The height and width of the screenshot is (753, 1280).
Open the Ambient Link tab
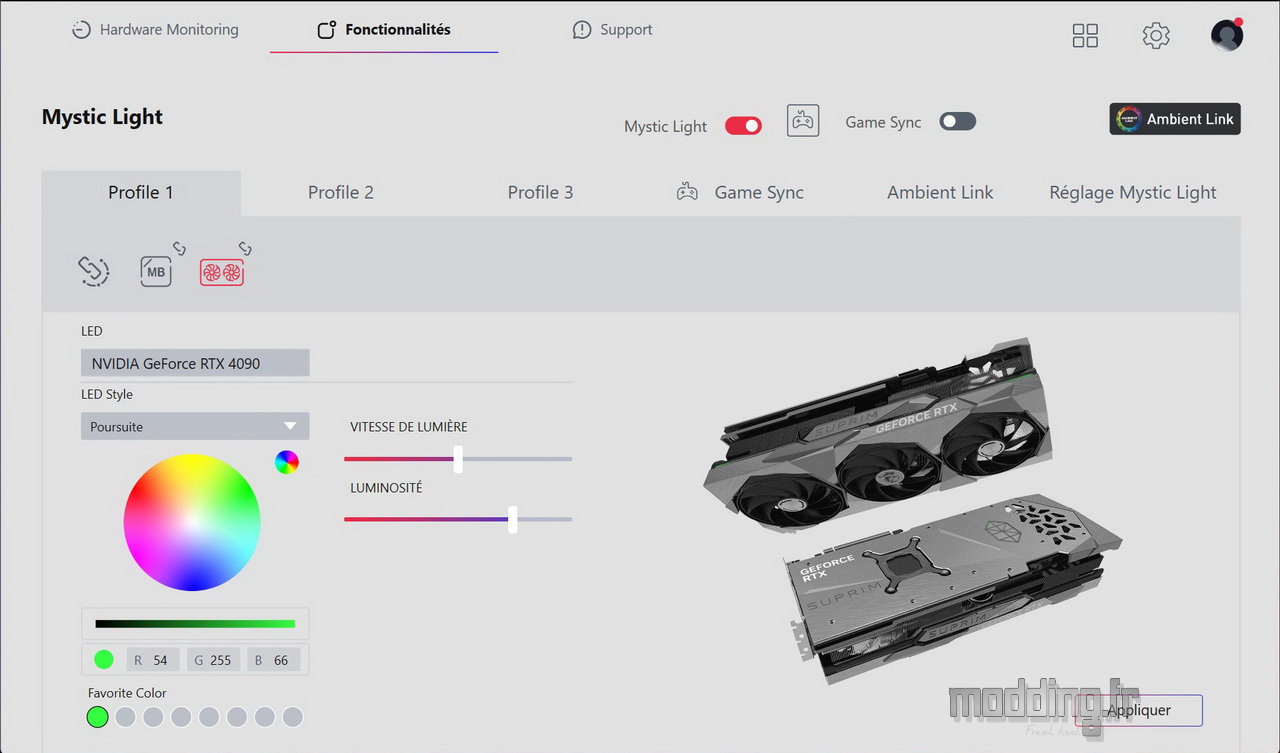(941, 192)
